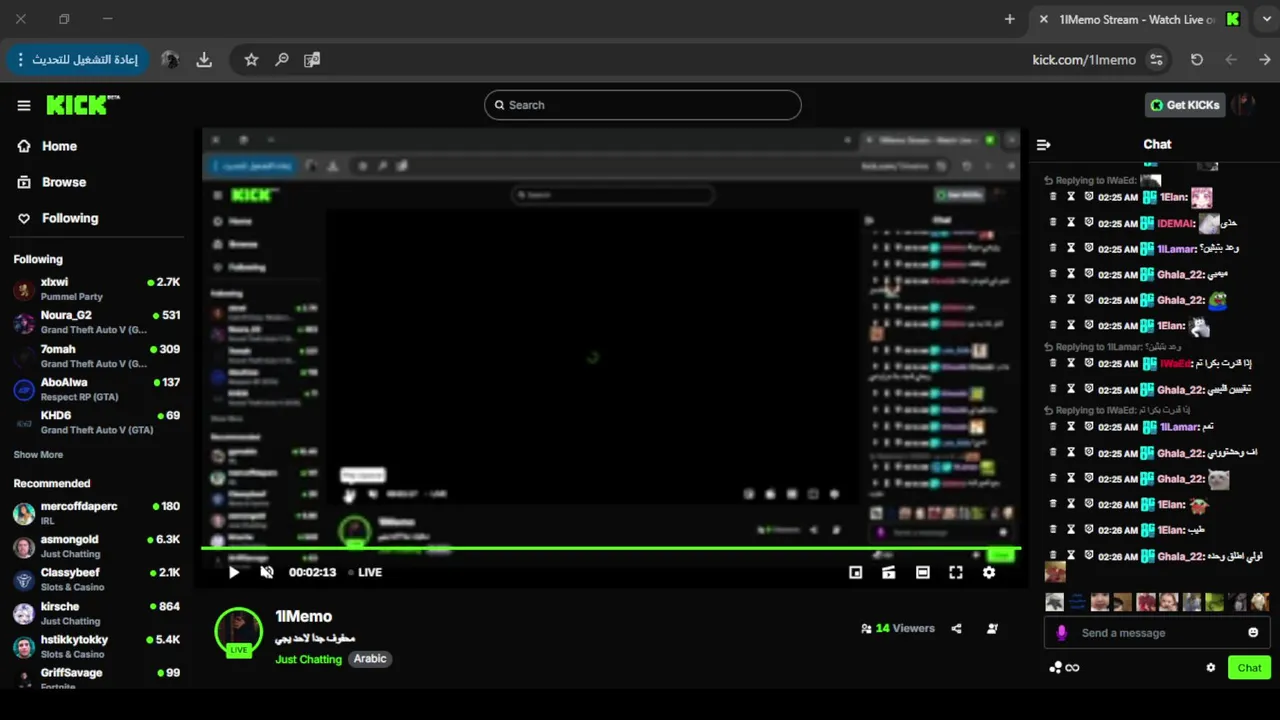This screenshot has width=1280, height=720.
Task: Open the 1lMemo channel name link
Action: pos(304,617)
